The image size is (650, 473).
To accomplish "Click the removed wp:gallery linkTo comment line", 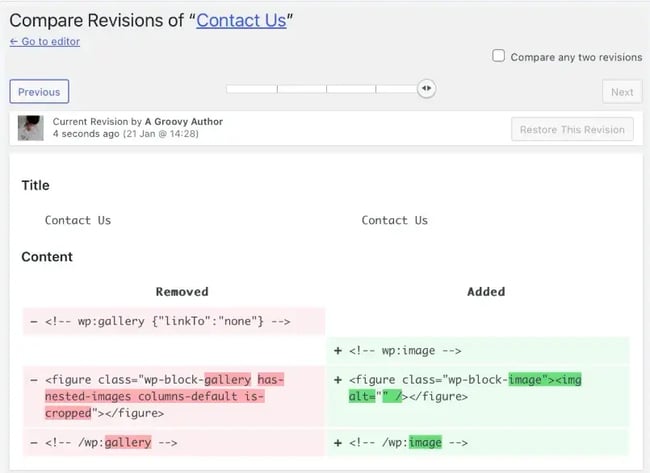I will (x=174, y=321).
